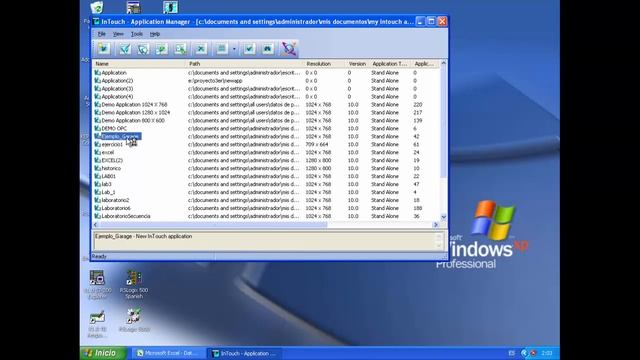Click the ES language indicator in tray
This screenshot has height=360, width=640.
[511, 353]
